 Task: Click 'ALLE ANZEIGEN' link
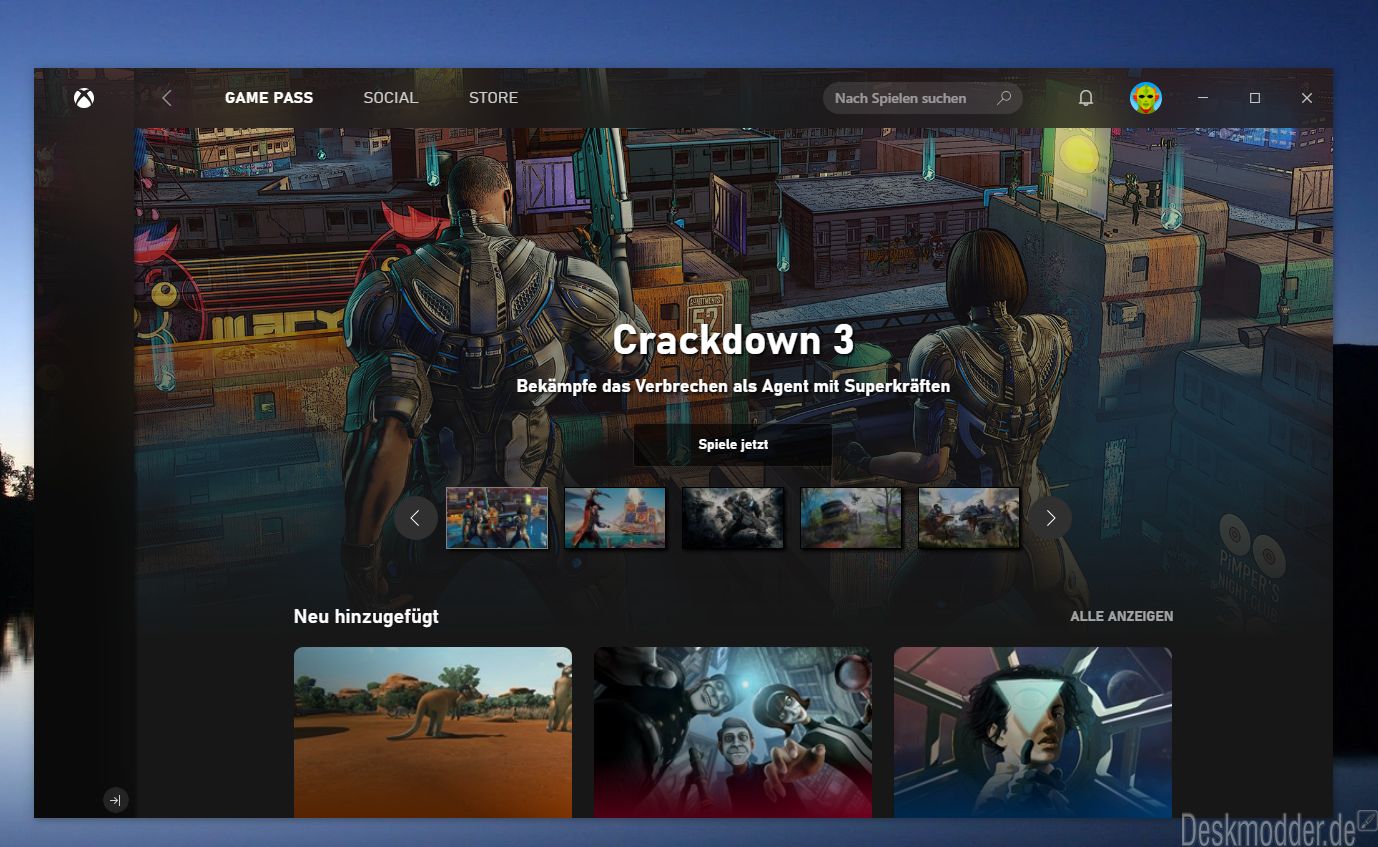1122,617
